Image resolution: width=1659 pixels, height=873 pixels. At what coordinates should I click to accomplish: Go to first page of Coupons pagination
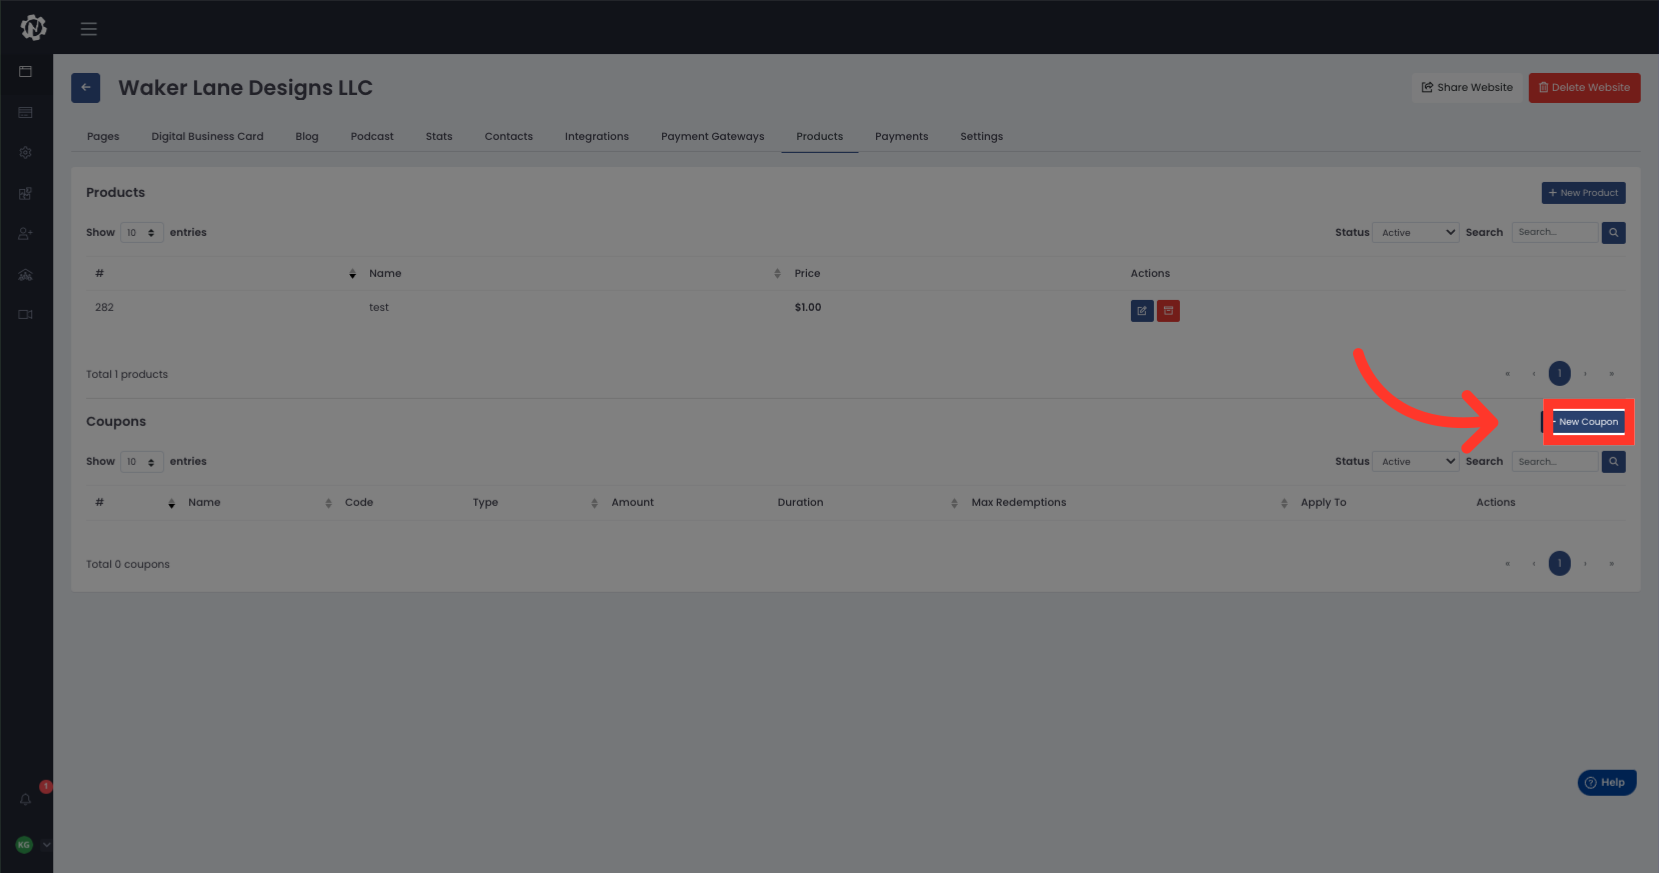click(1507, 564)
